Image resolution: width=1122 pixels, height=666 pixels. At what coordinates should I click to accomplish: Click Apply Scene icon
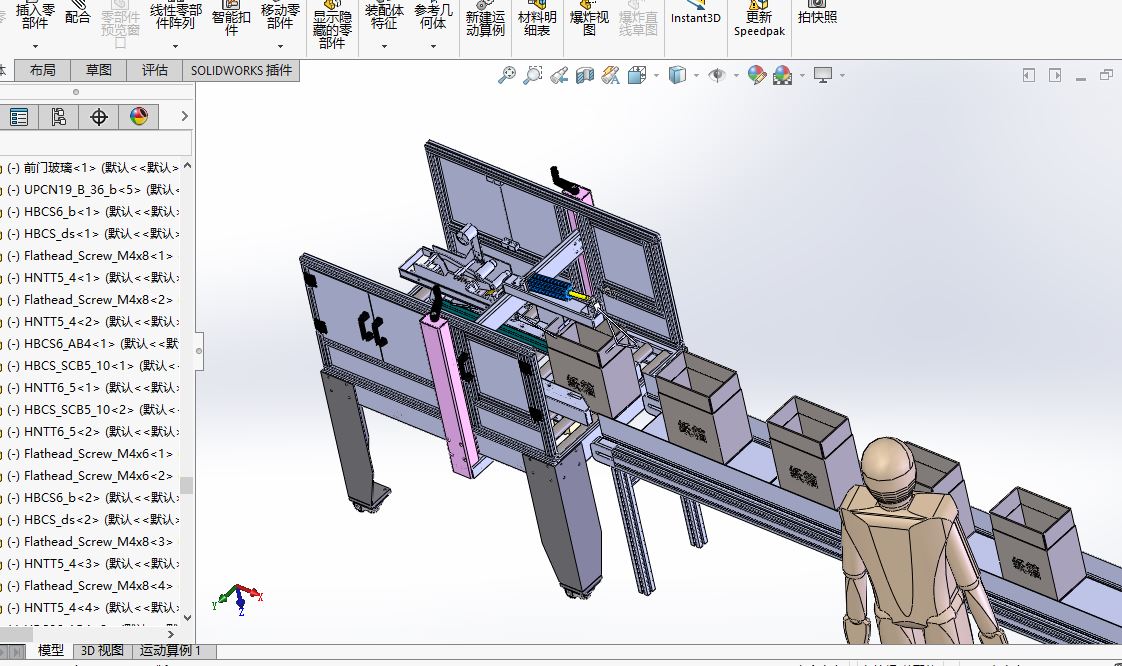pos(782,75)
